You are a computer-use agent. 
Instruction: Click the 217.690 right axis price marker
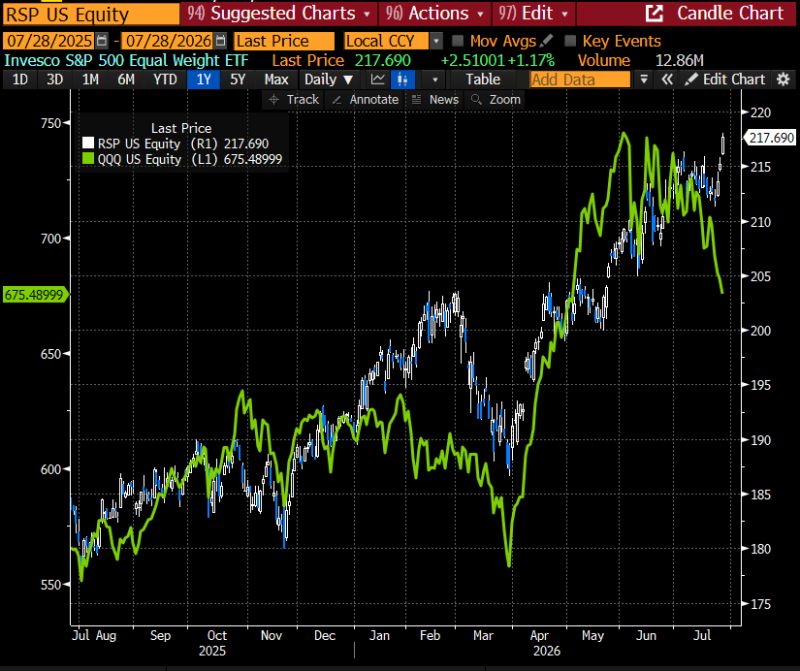click(x=771, y=138)
